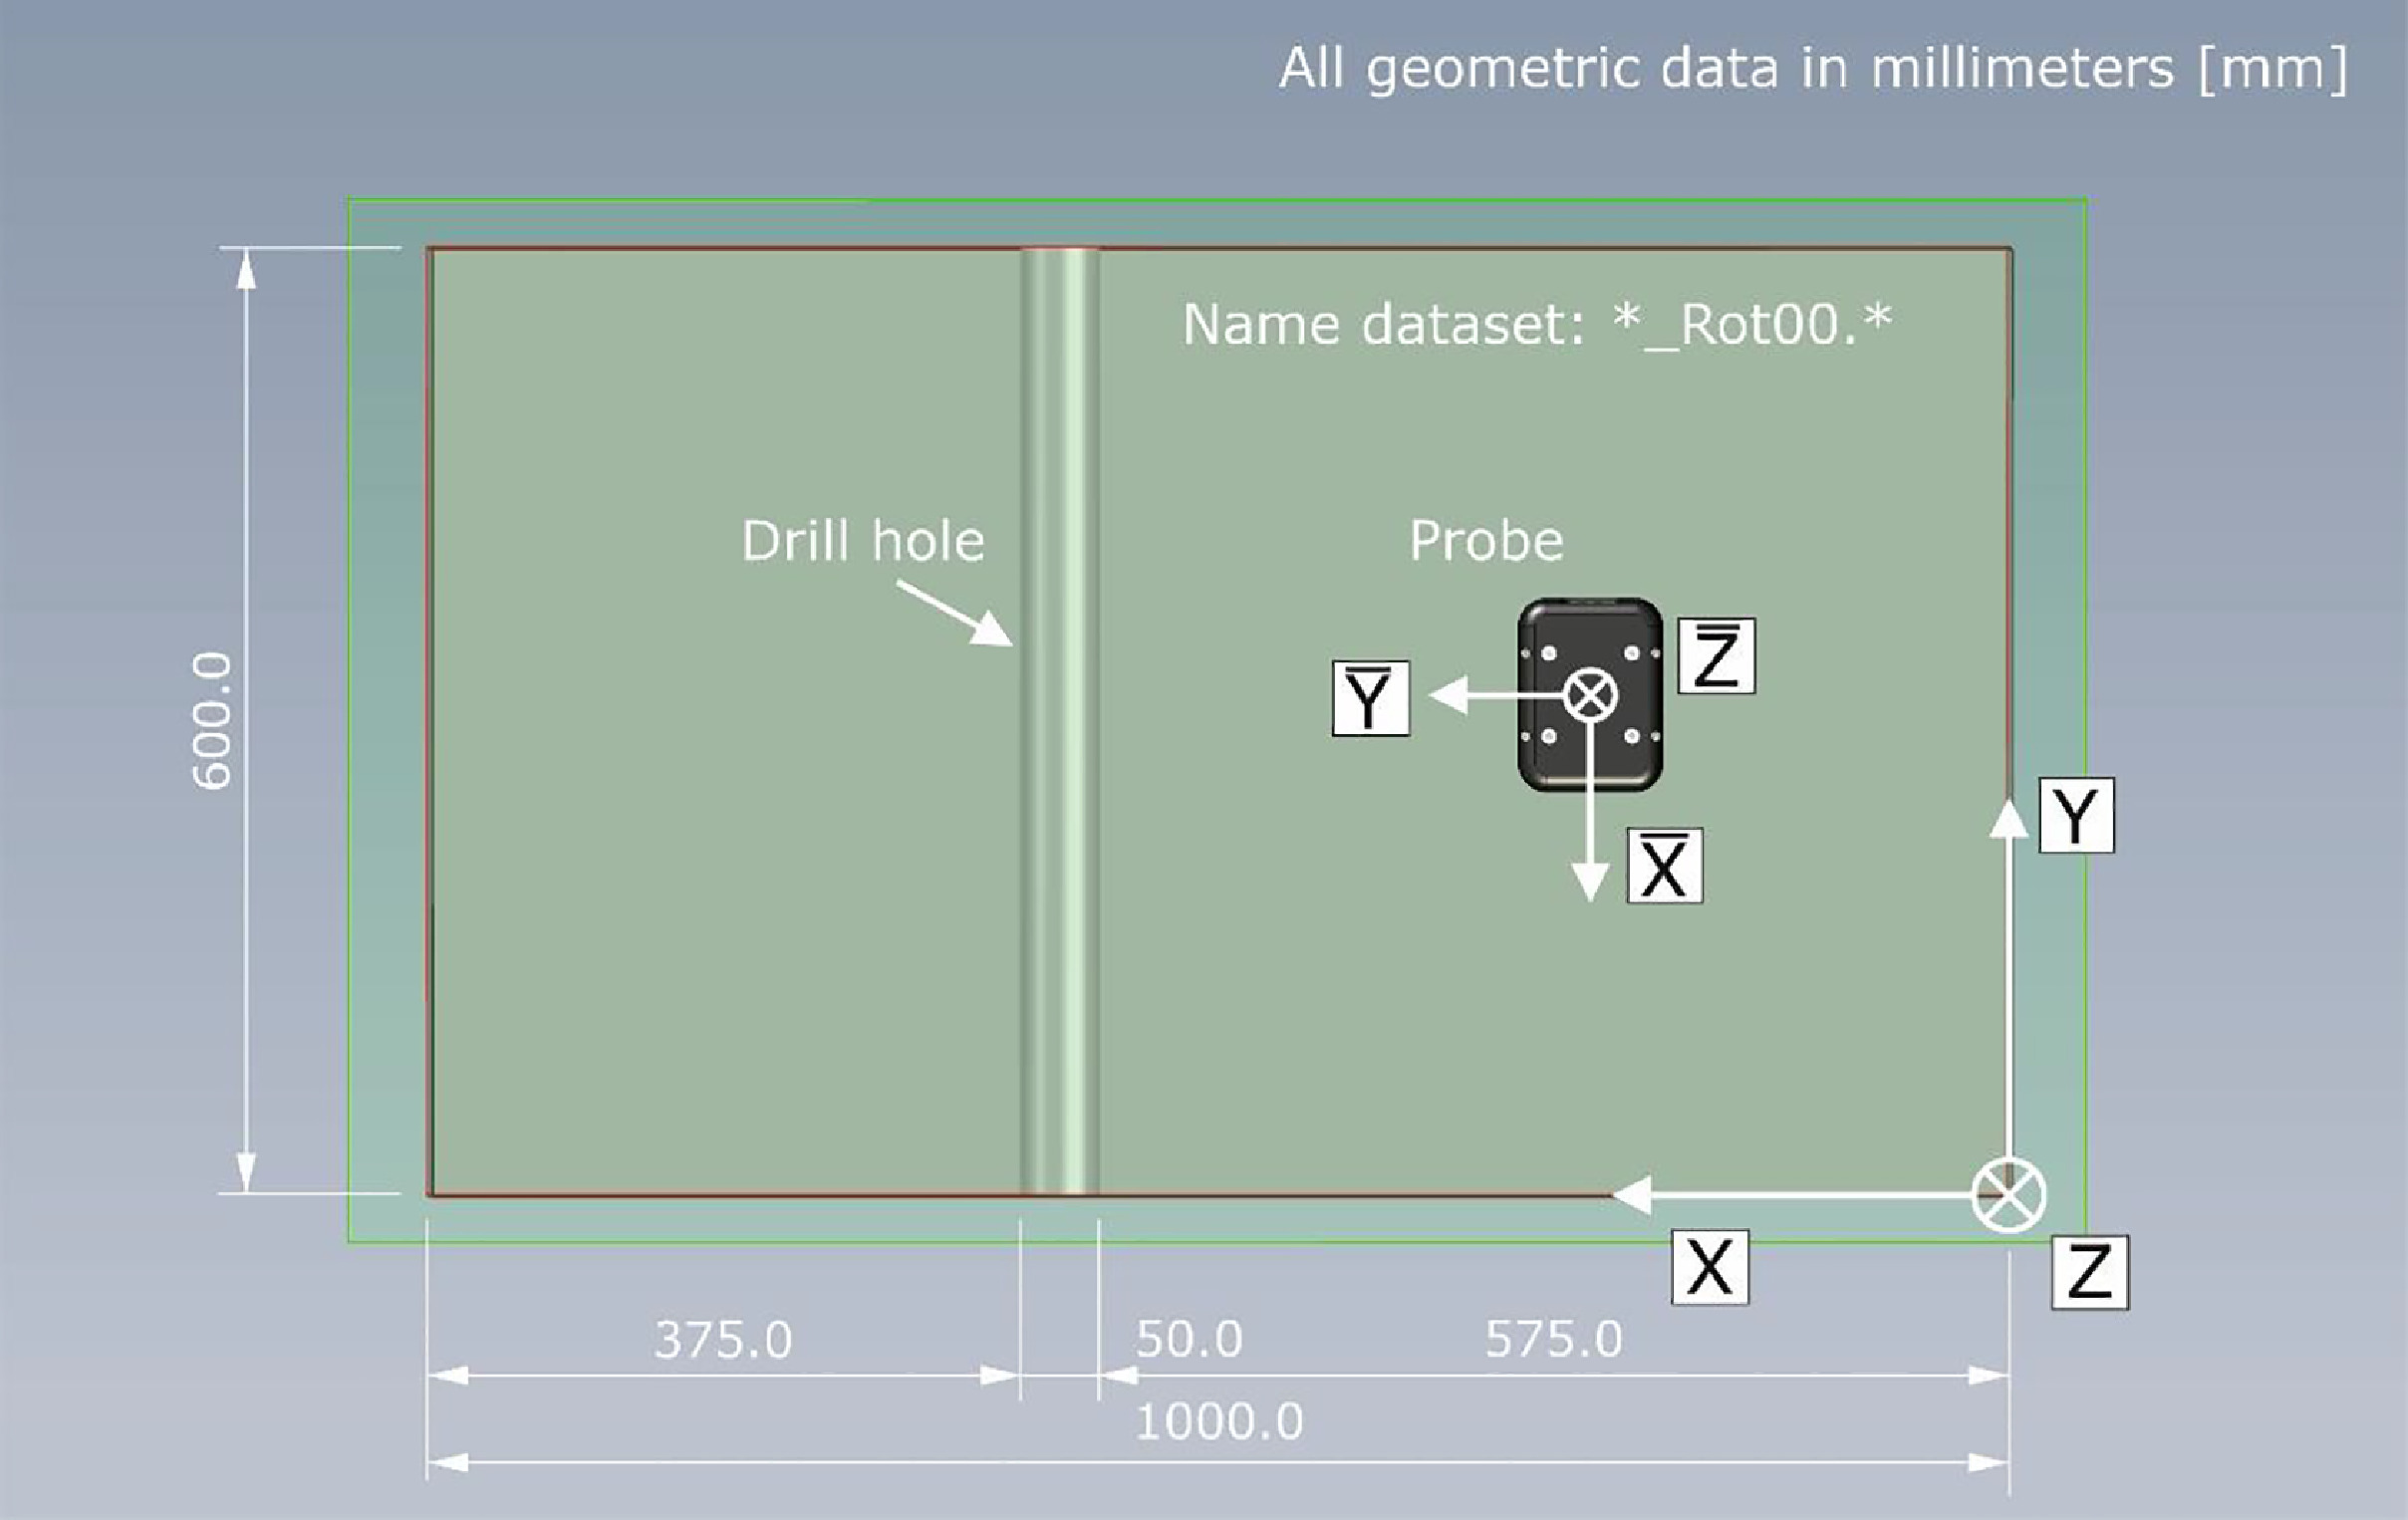Click the millimeters units note text

tap(1812, 69)
